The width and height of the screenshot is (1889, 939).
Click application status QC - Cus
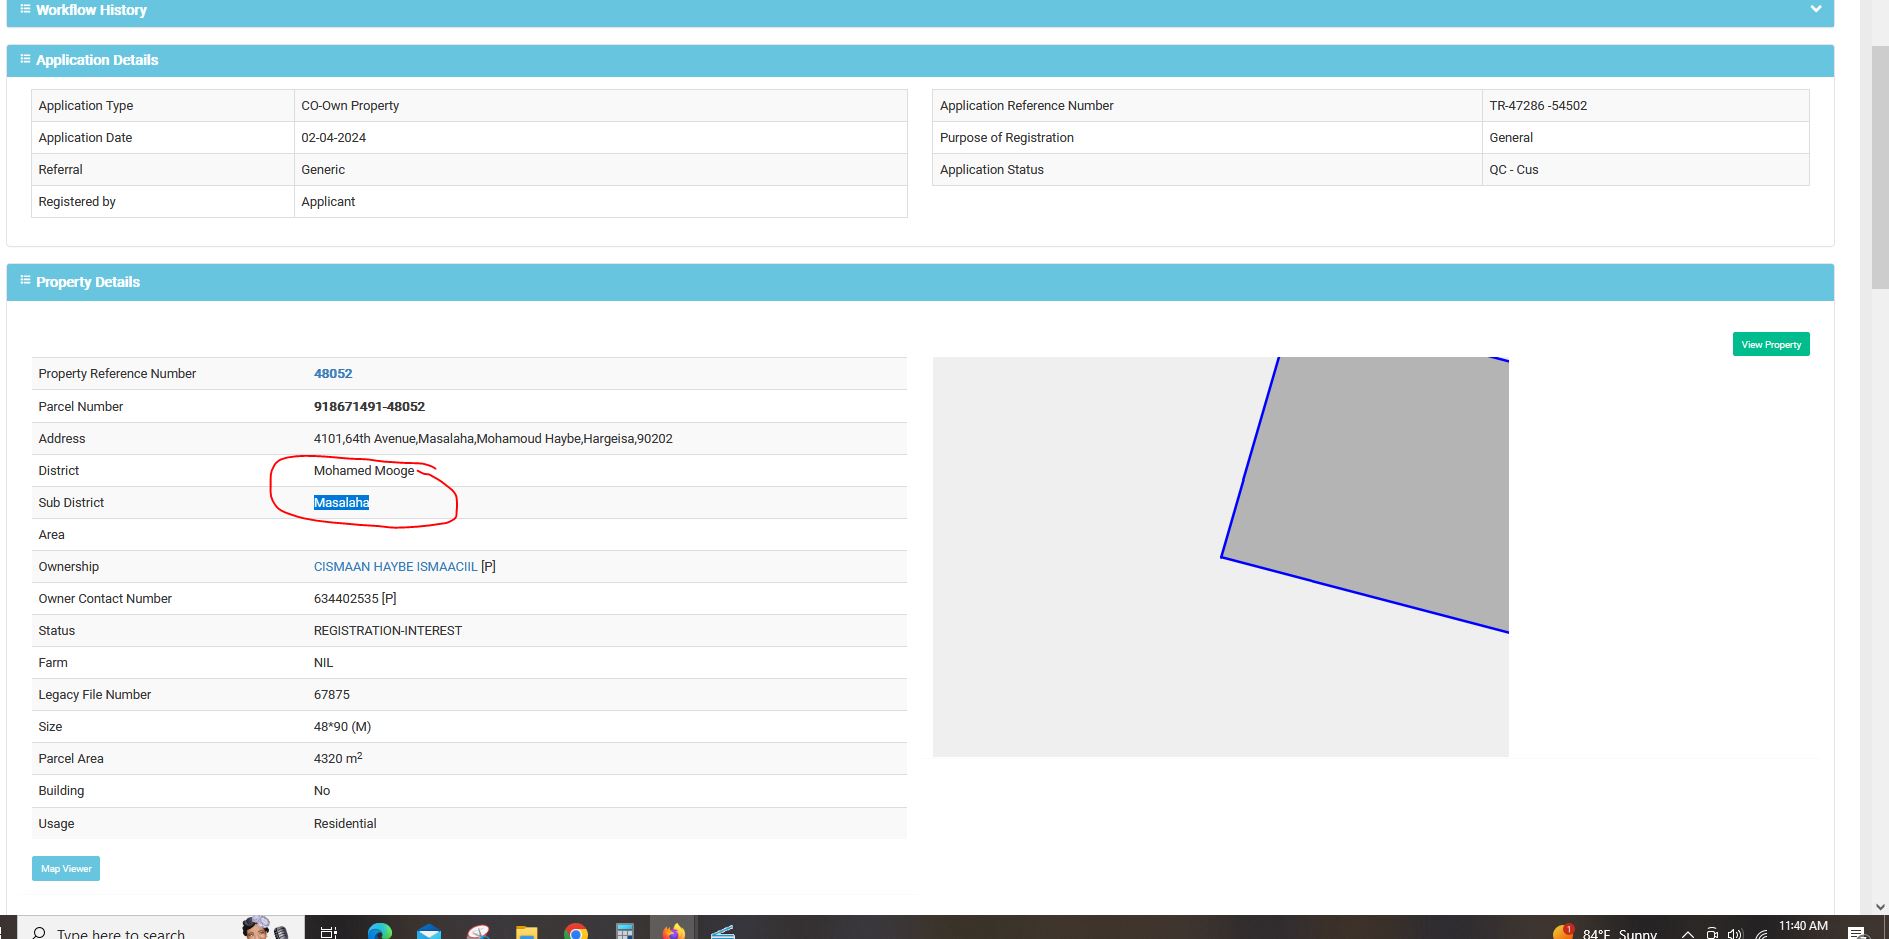click(x=1514, y=169)
